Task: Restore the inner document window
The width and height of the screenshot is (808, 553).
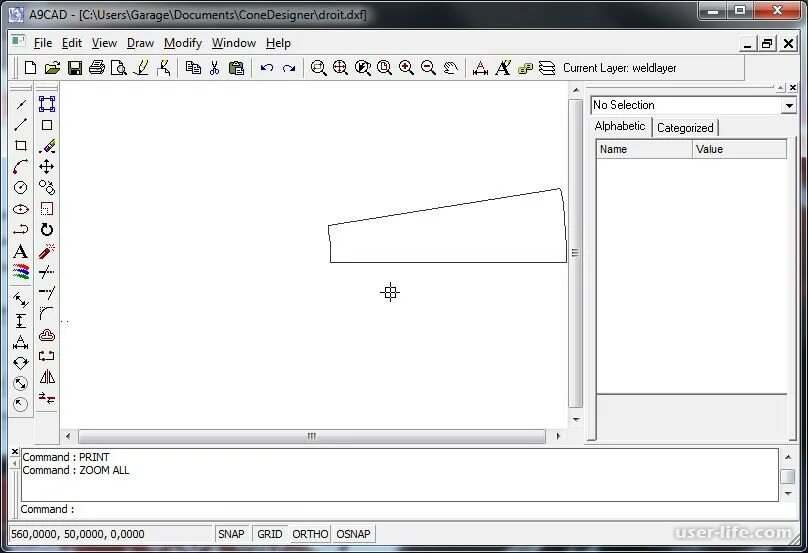Action: tap(767, 44)
